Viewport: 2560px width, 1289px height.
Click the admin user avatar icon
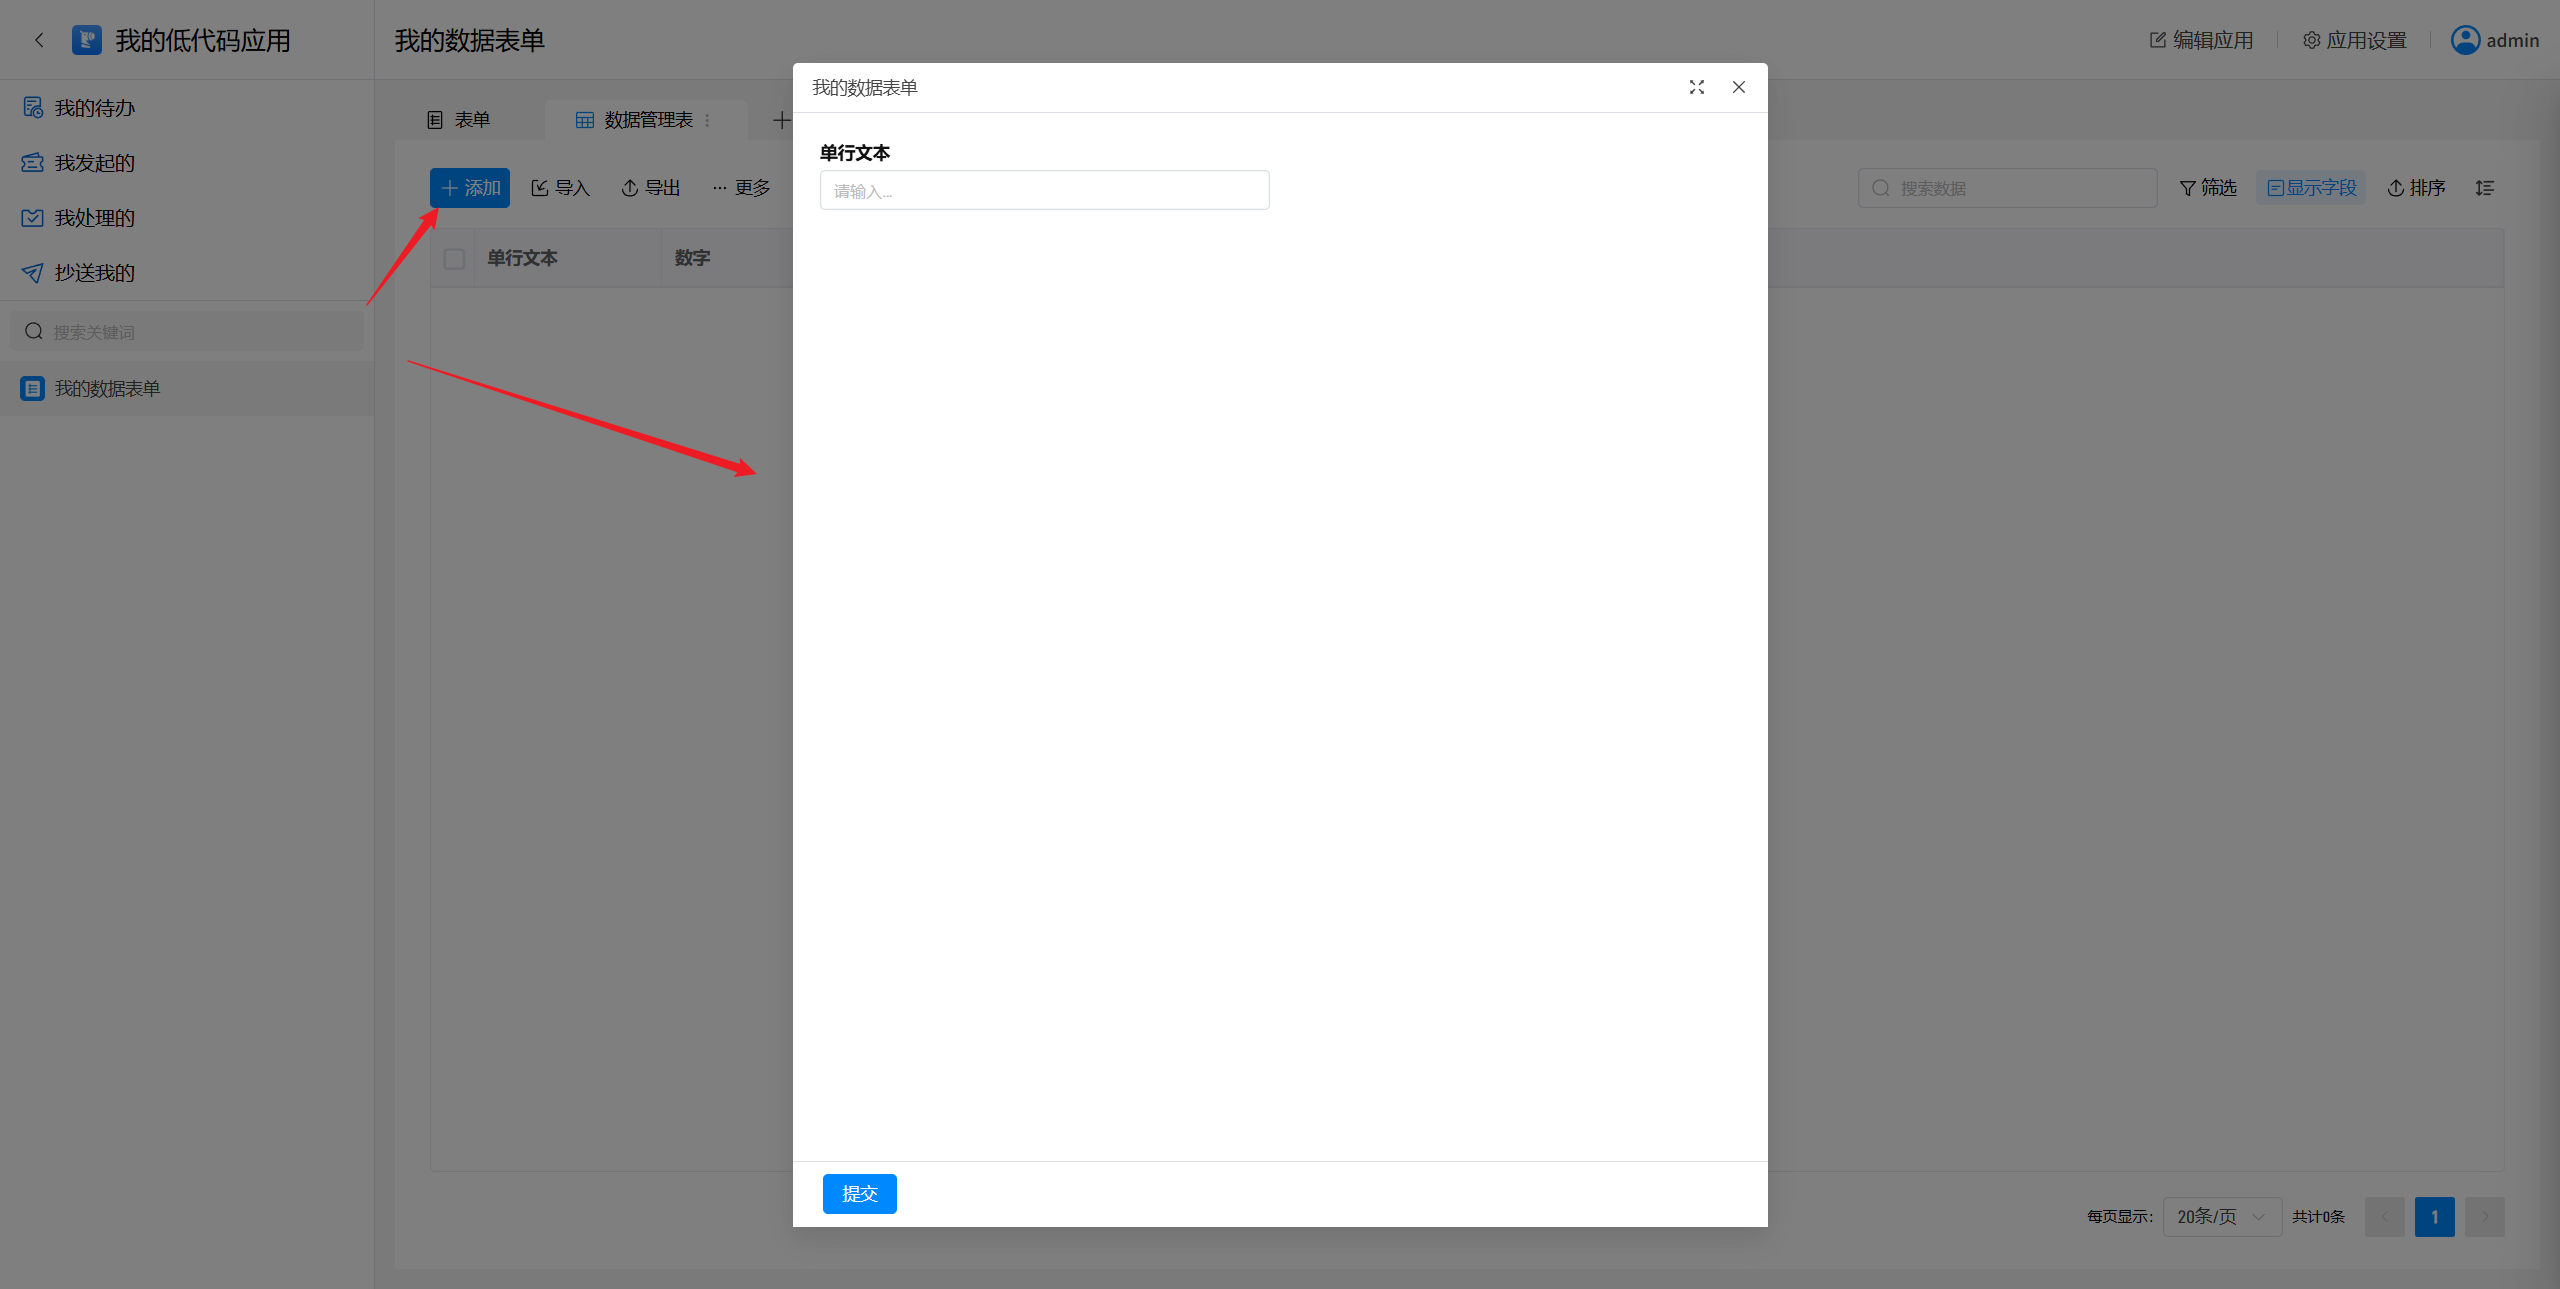[x=2465, y=40]
